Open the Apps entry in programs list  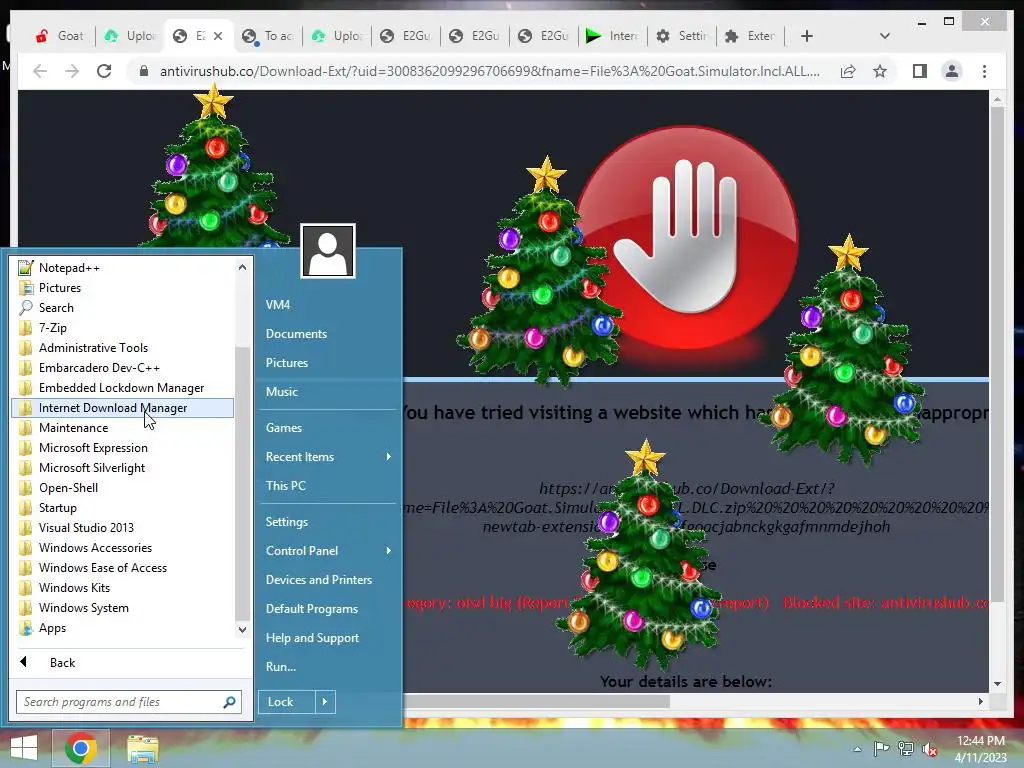click(123, 628)
